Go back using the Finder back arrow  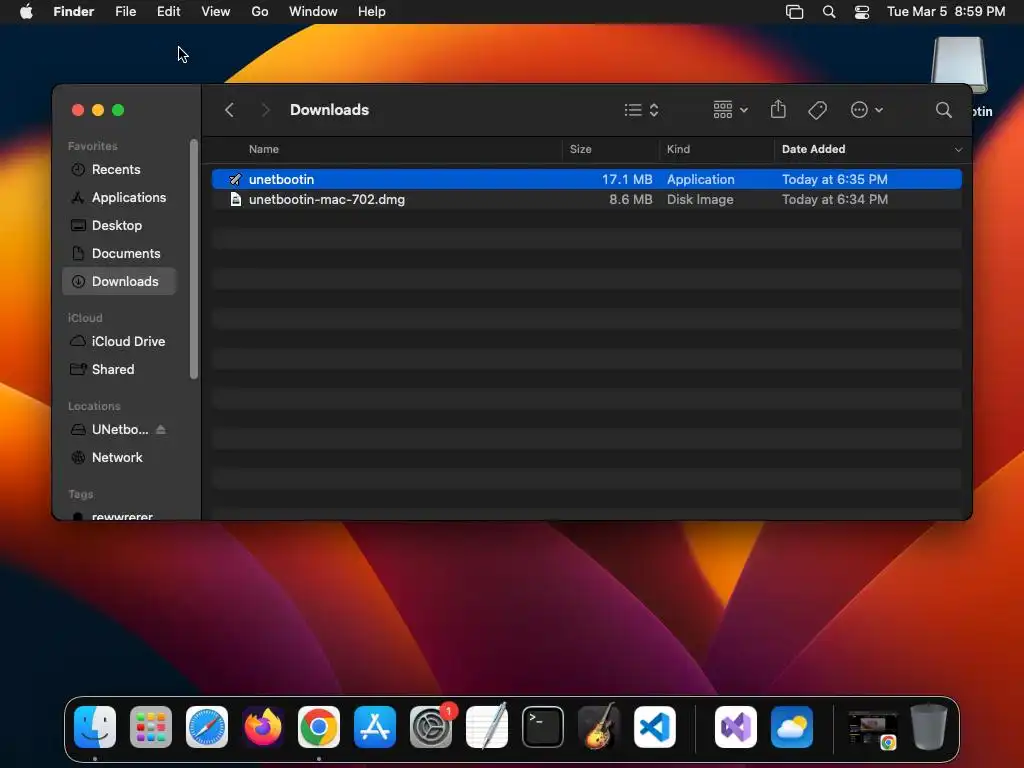point(229,110)
